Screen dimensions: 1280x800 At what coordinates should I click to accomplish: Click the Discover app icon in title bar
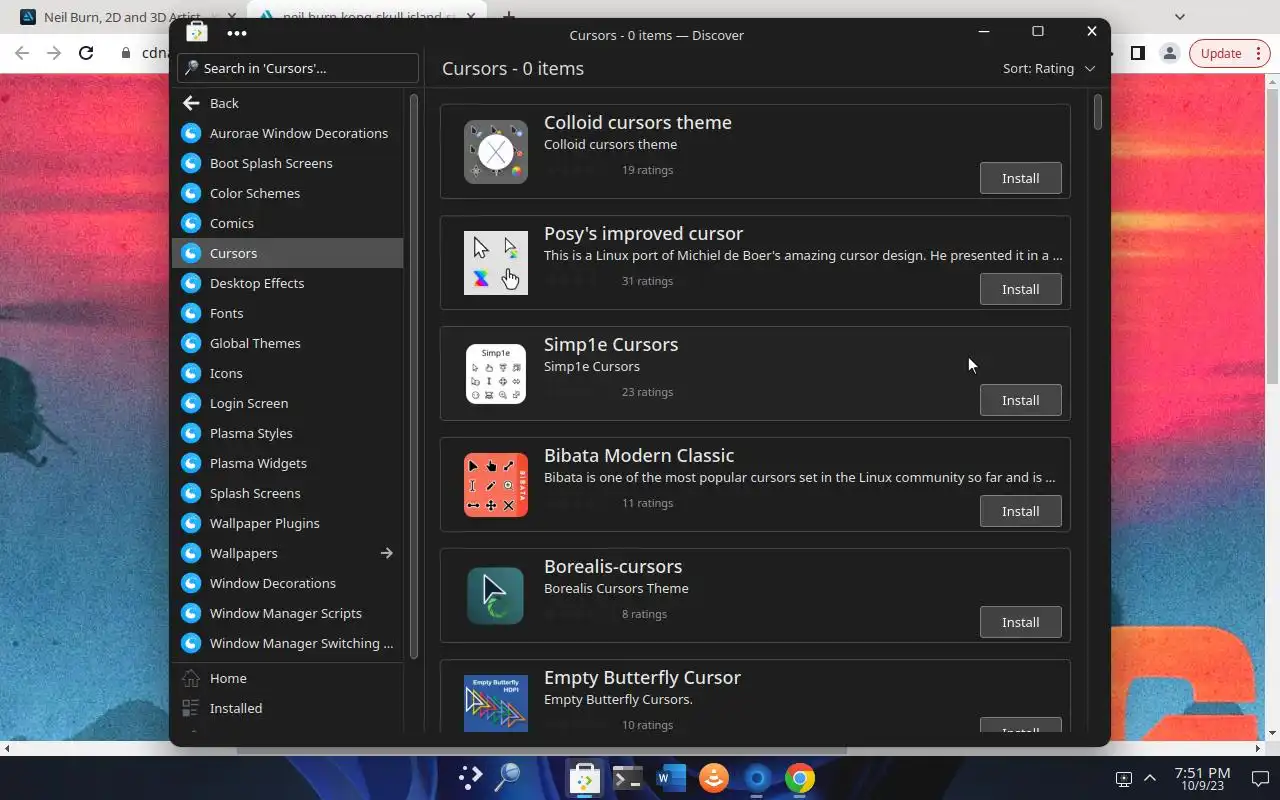point(197,33)
